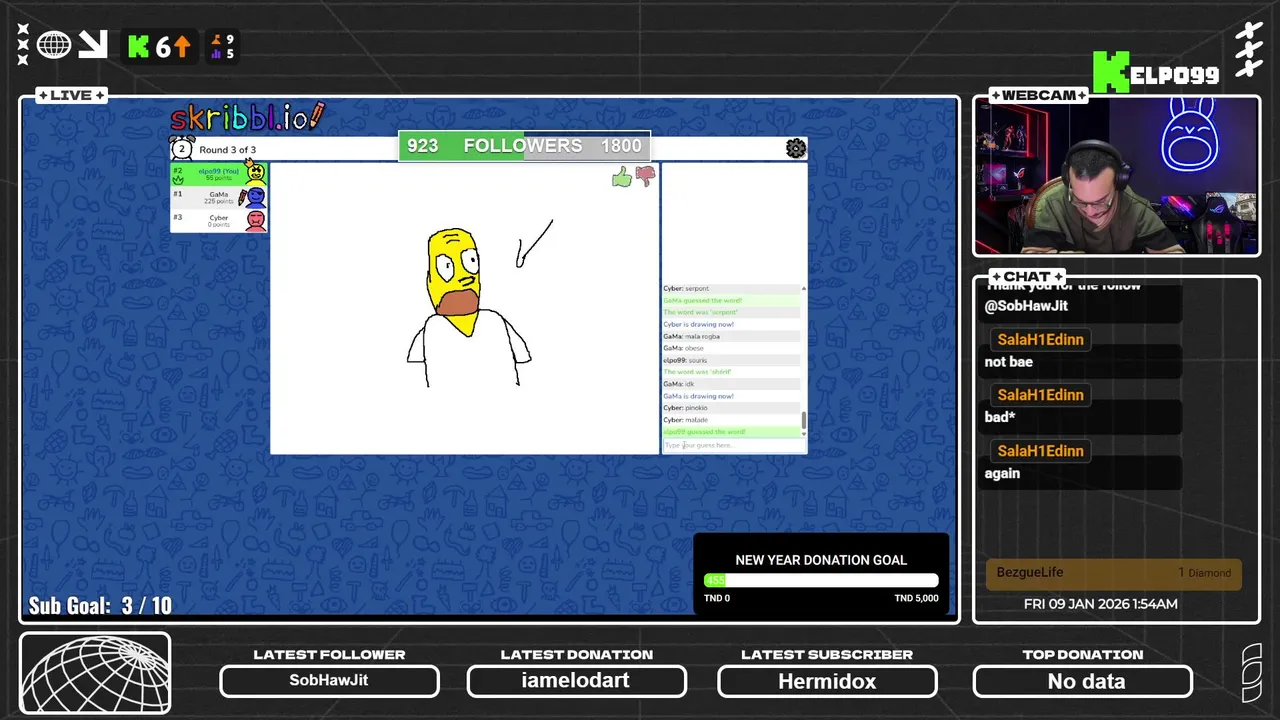The height and width of the screenshot is (720, 1280).
Task: Click 'GaMa: obese' game chat line
Action: tap(684, 348)
